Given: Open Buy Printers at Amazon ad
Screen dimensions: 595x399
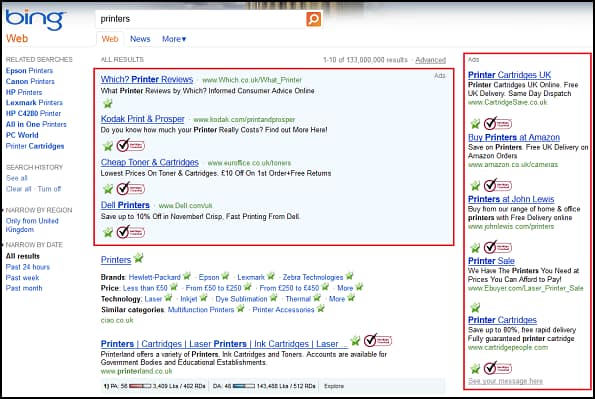Looking at the screenshot, I should 514,137.
